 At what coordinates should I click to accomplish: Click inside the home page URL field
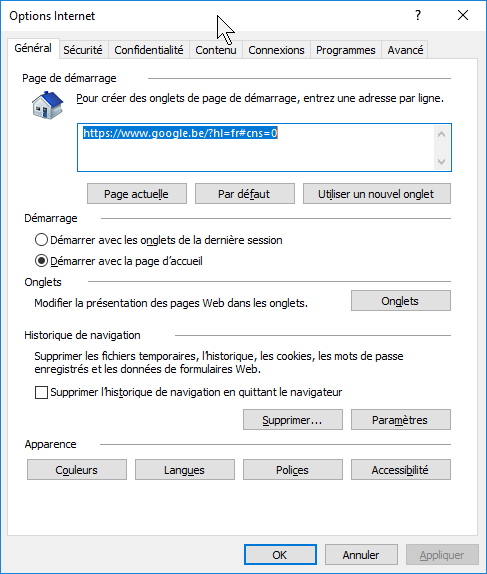pos(256,148)
